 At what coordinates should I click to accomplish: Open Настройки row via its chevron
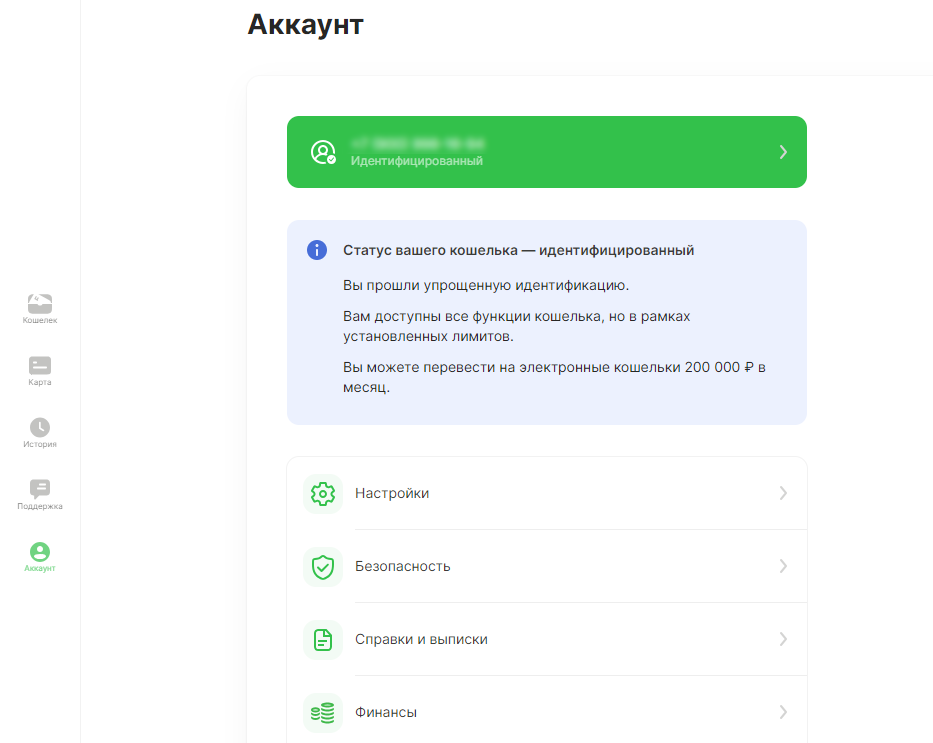[x=783, y=493]
